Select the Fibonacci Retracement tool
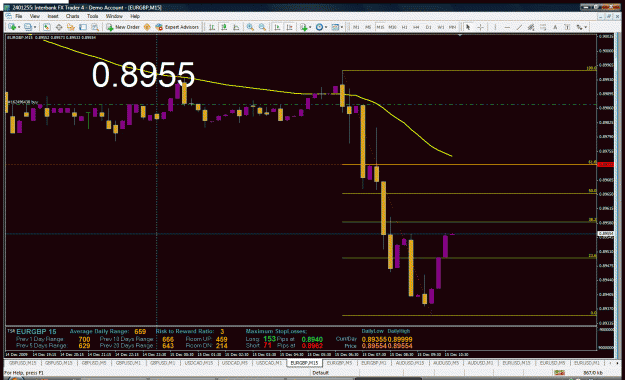This screenshot has width=625, height=380. click(x=543, y=27)
